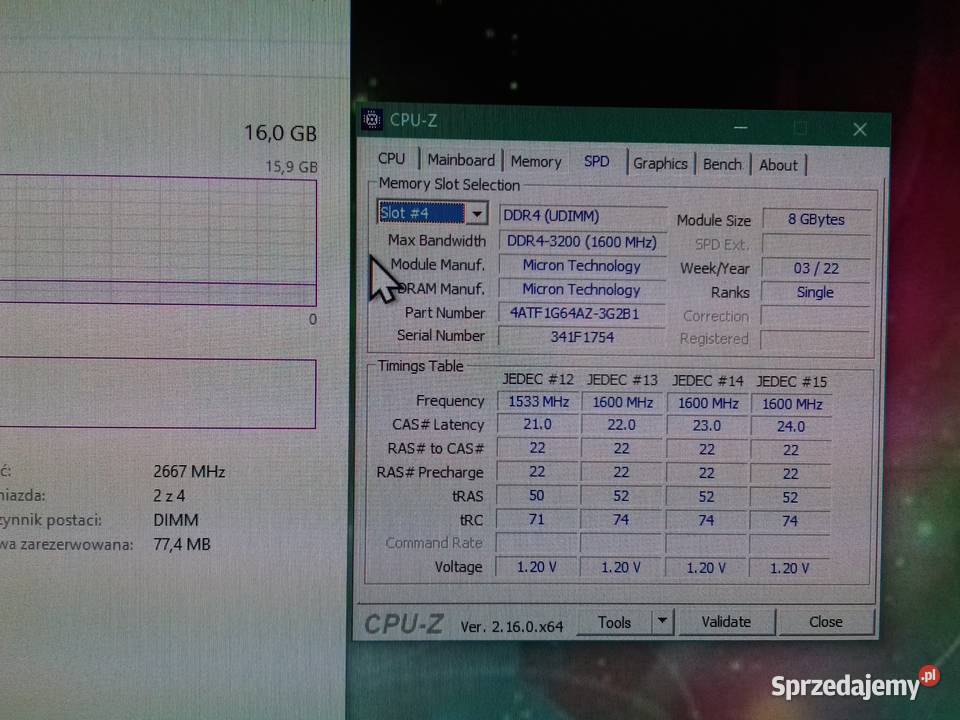Click the JEDEC #15 voltage 1.20 V cell
Viewport: 960px width, 720px height.
(790, 568)
